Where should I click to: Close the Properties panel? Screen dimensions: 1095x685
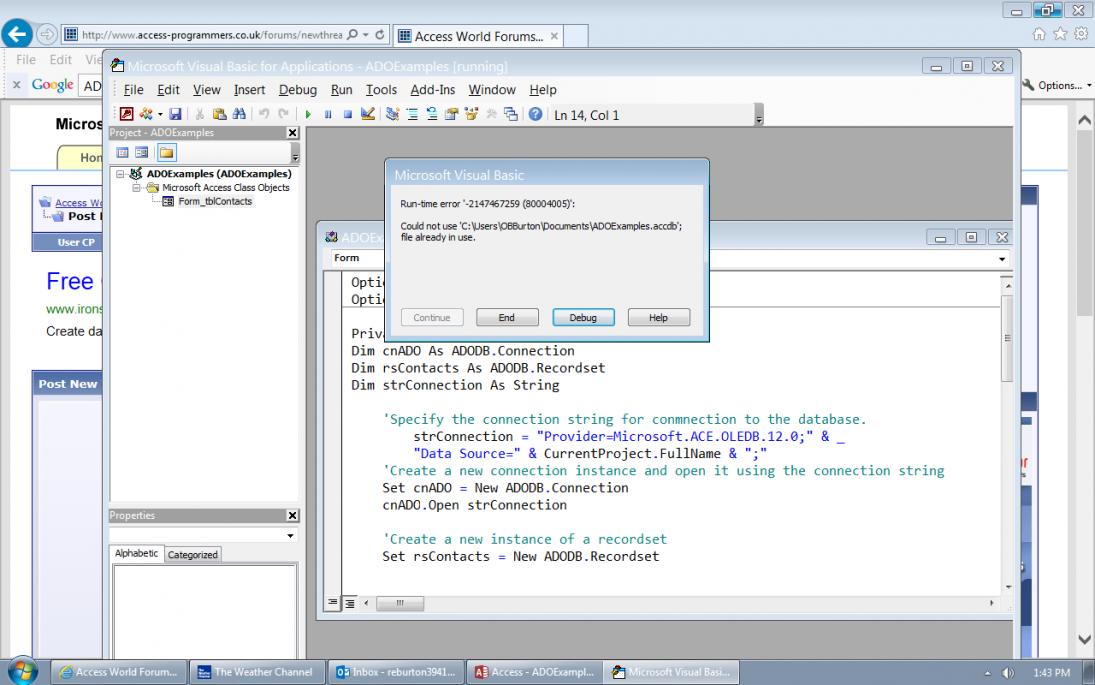[293, 515]
